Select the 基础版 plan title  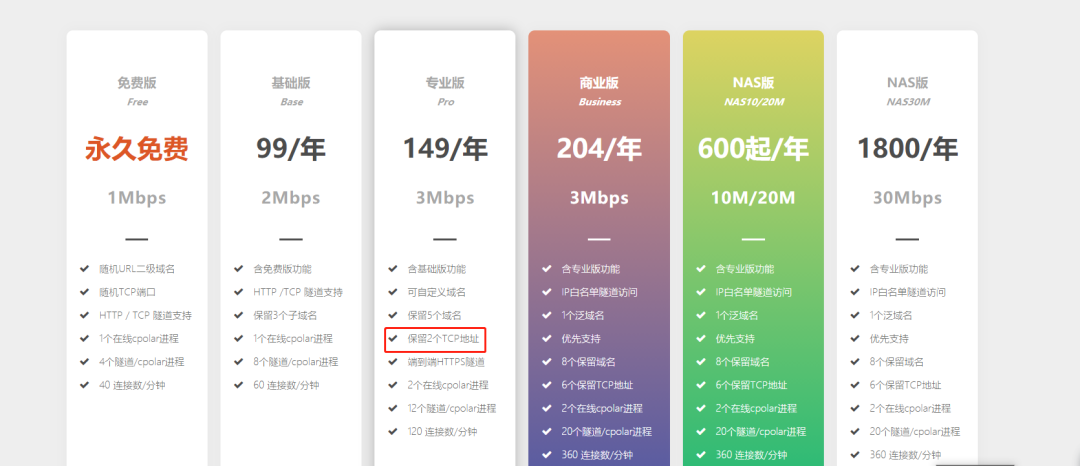pos(291,83)
